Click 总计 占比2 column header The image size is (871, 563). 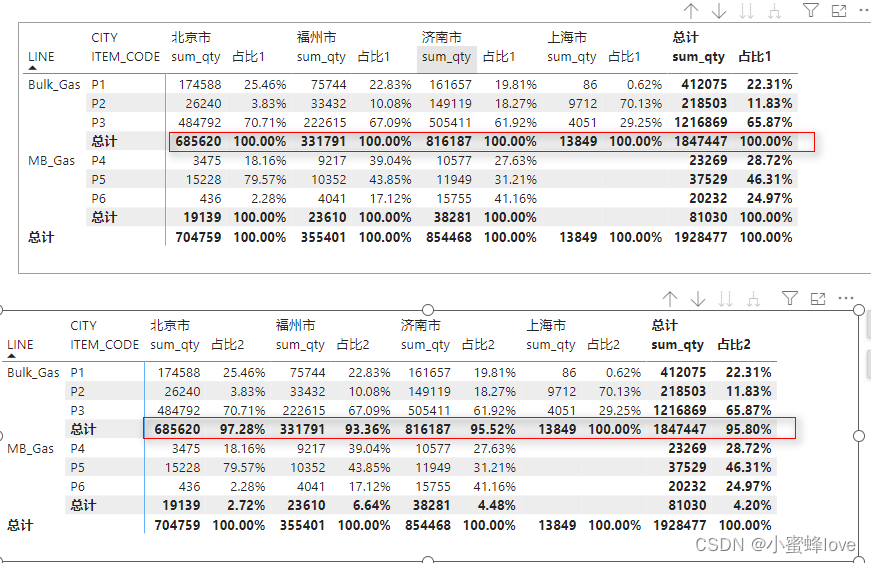click(734, 345)
